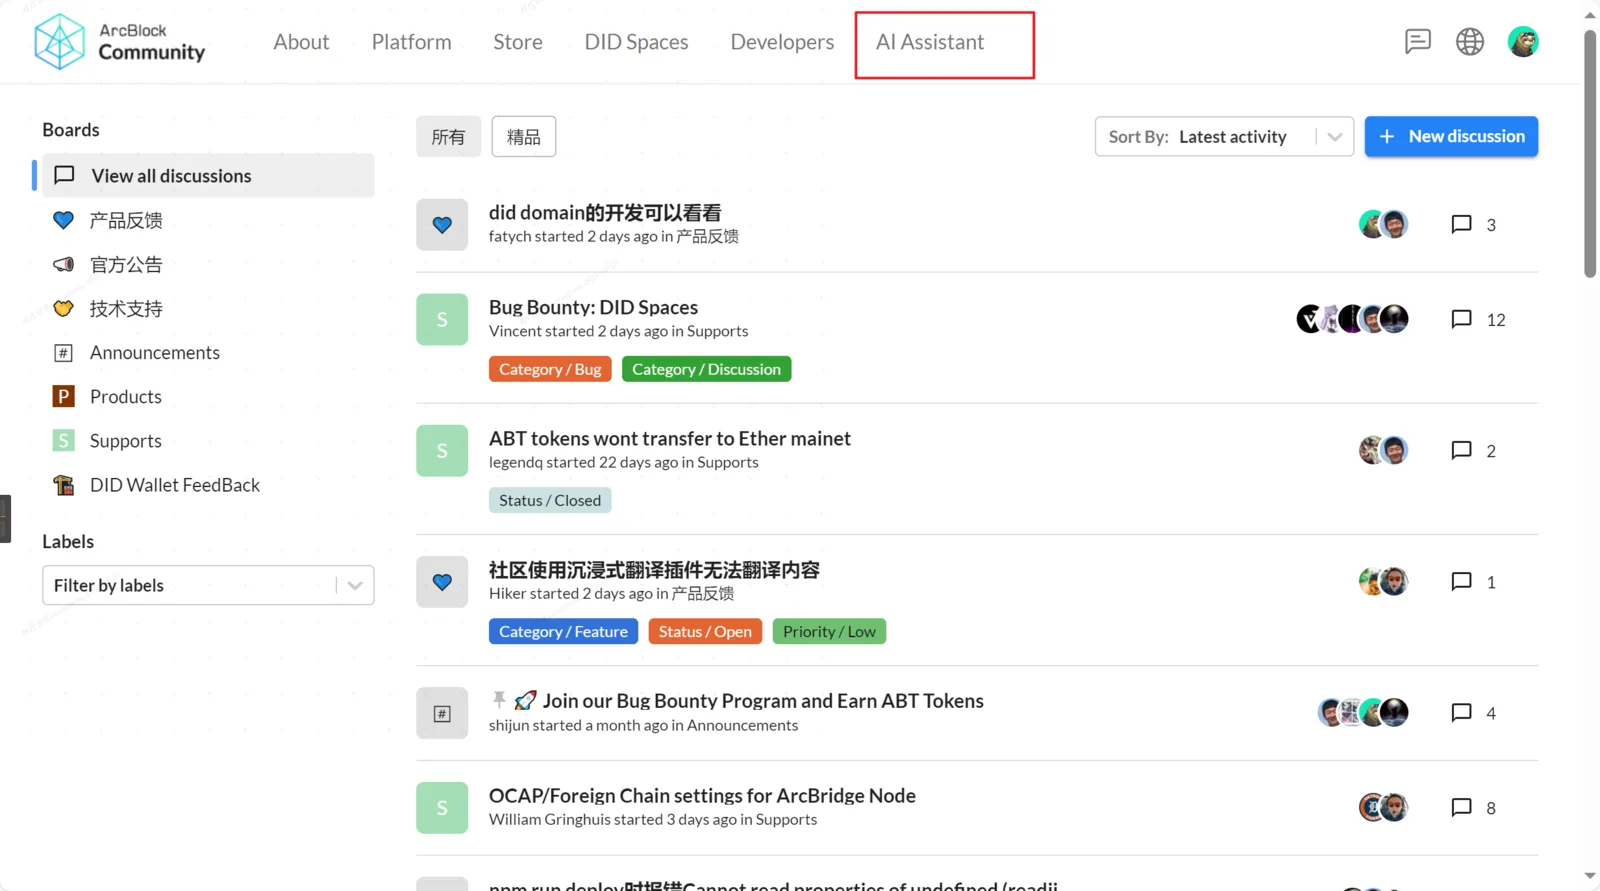Screen dimensions: 1600x891
Task: Open 'Join our Bug Bounty Program' discussion
Action: coord(763,701)
